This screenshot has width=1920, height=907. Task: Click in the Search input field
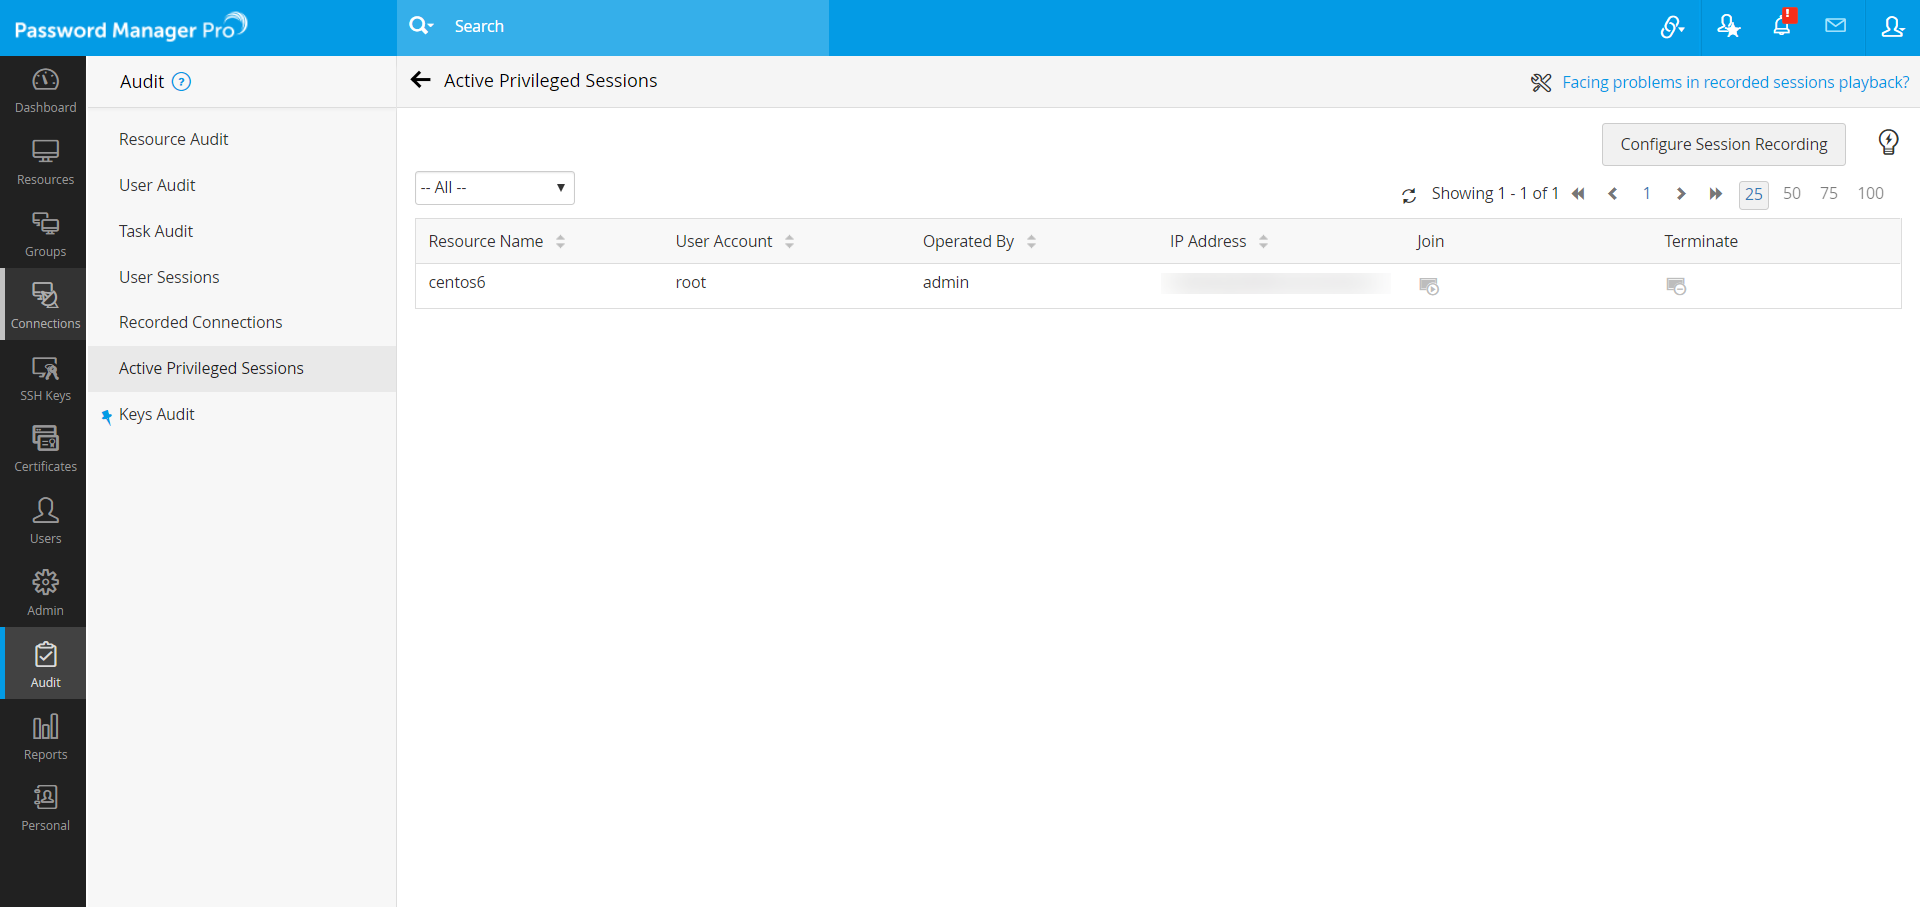pos(635,27)
